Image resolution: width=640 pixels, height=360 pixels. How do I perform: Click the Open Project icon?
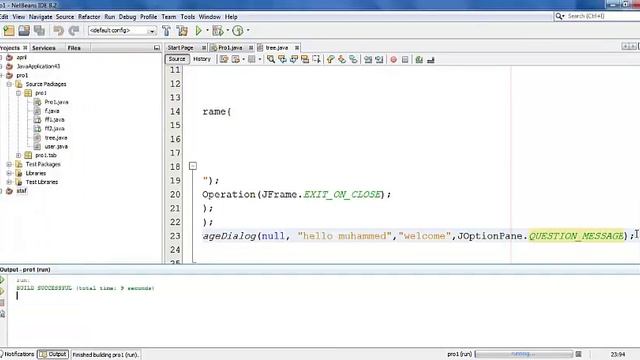point(24,31)
